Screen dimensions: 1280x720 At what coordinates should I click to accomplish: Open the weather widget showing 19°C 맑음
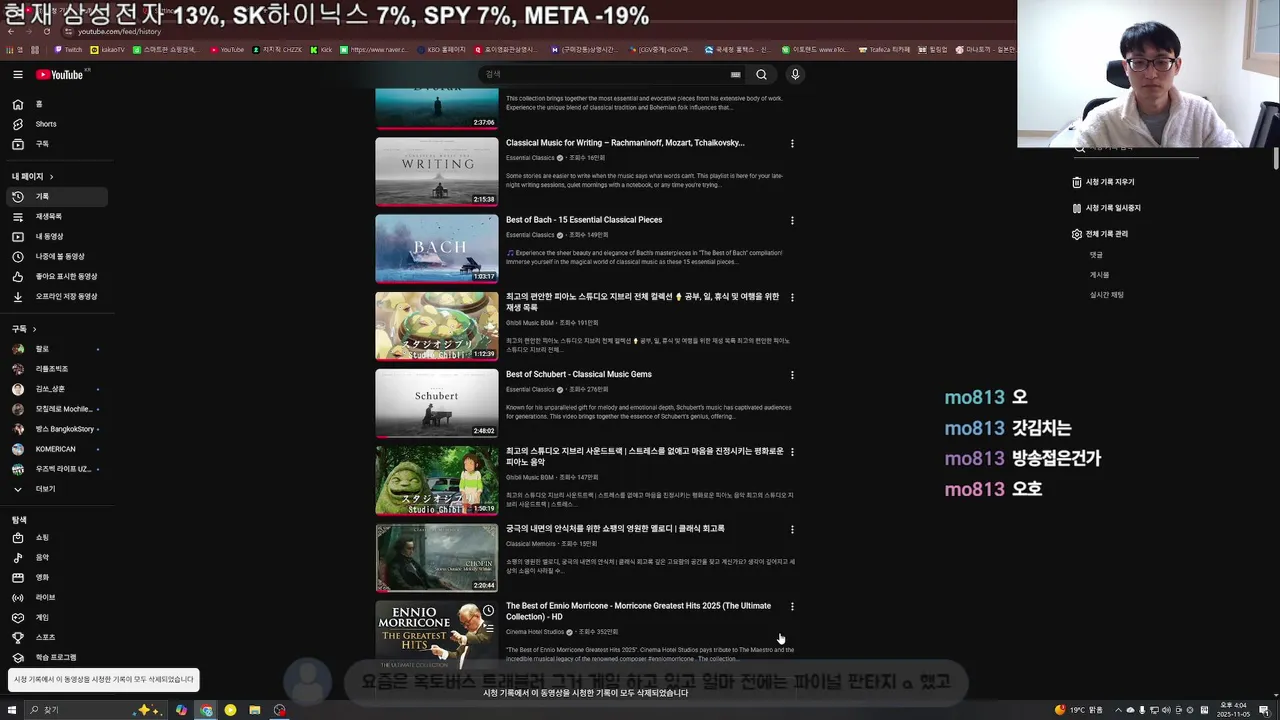coord(1078,710)
